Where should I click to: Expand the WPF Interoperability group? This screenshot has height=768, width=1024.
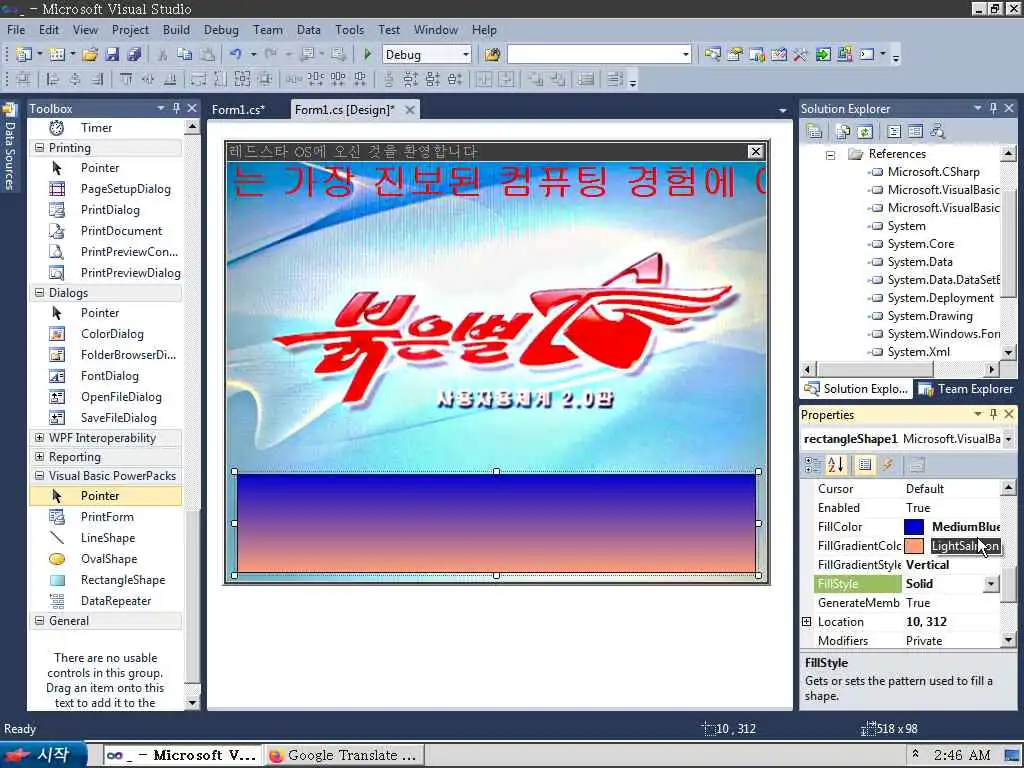[39, 438]
